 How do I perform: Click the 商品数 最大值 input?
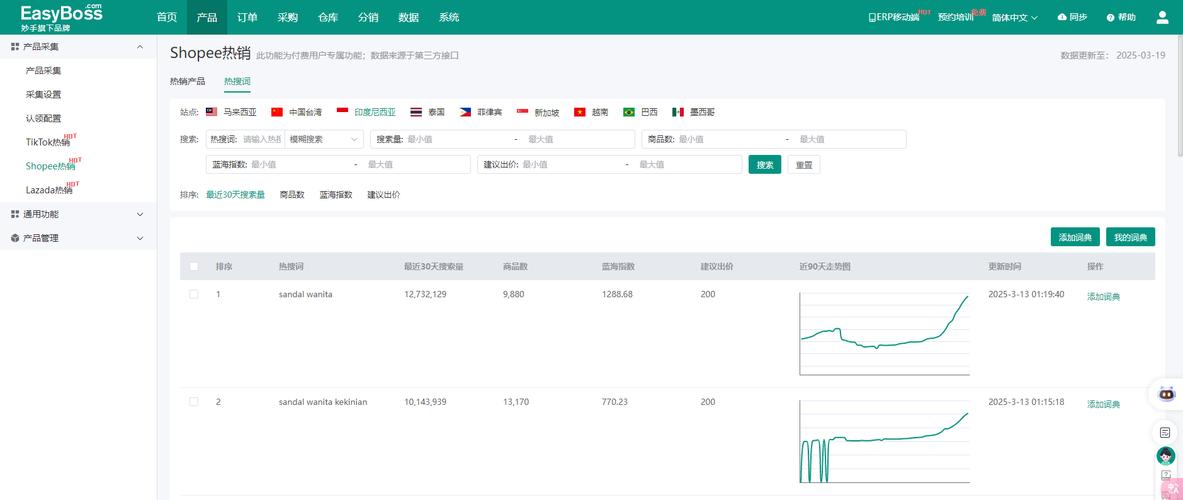(850, 140)
